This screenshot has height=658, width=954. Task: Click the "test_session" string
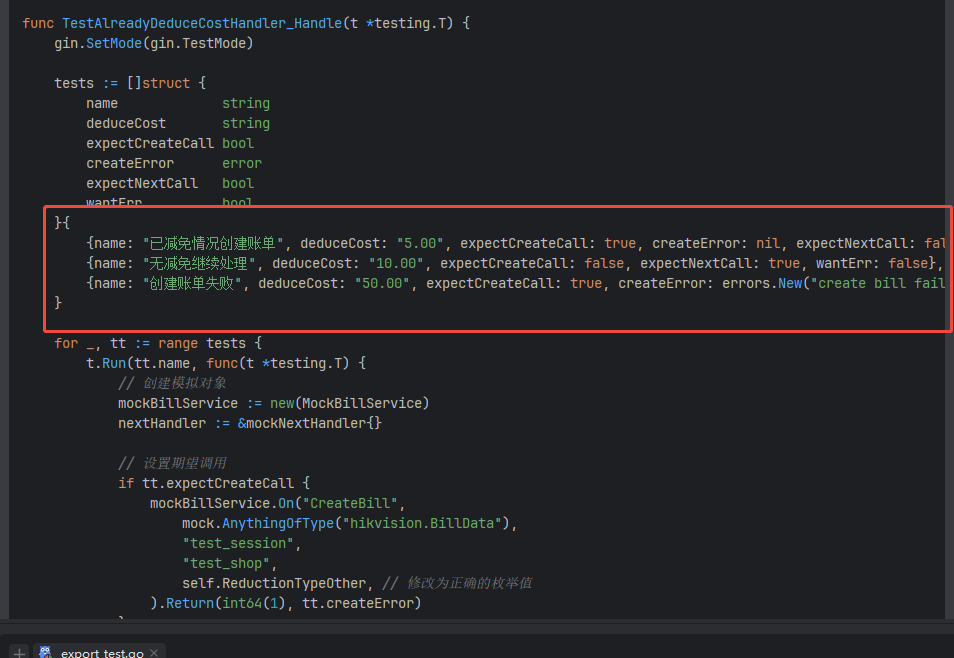[x=238, y=544]
